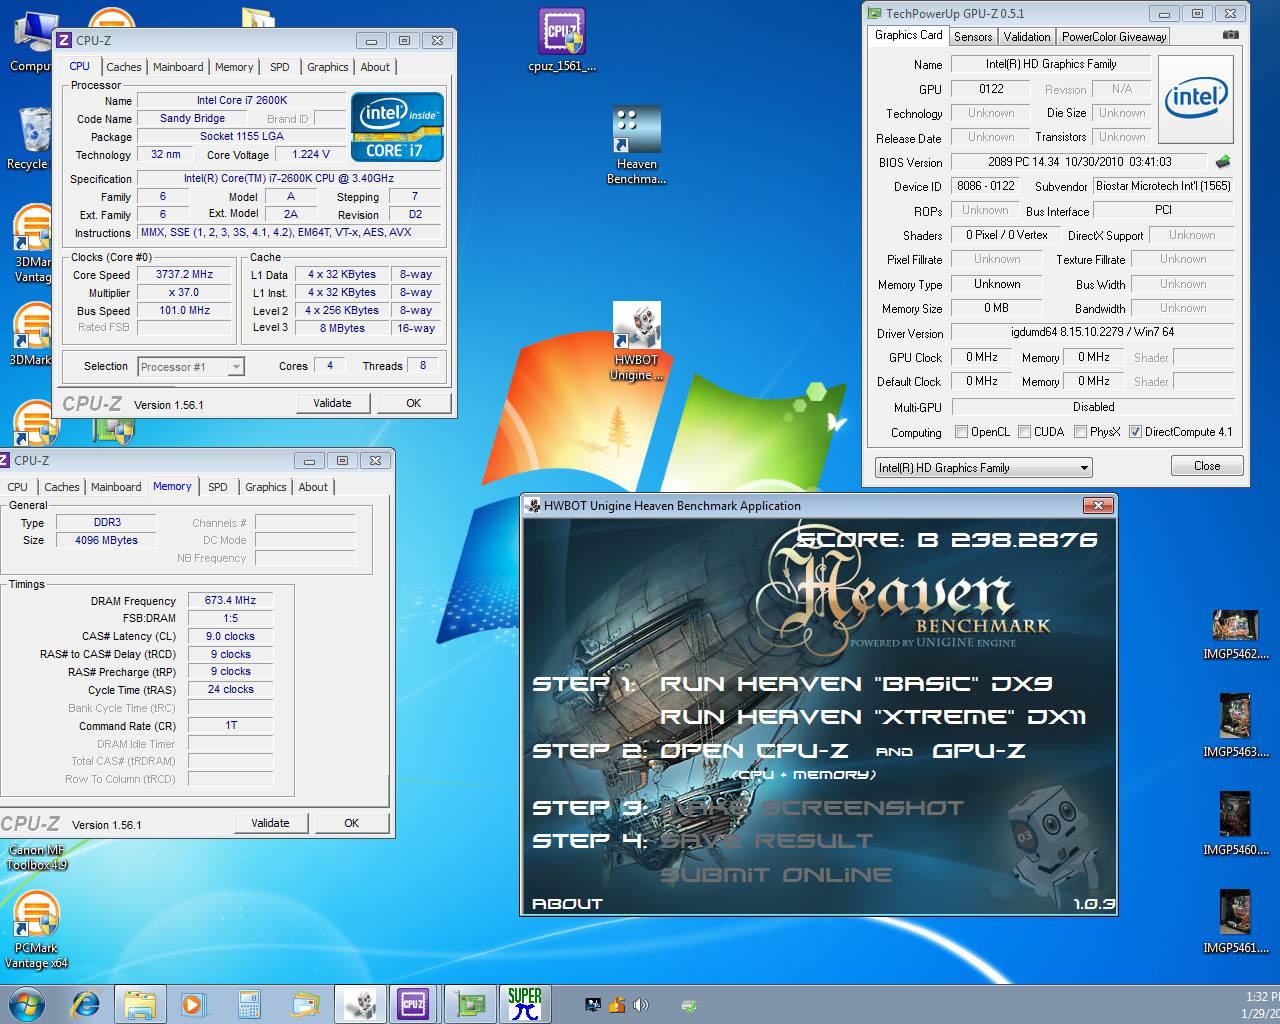Toggle the CUDA checkbox in GPU-Z
Viewport: 1280px width, 1024px height.
point(1024,432)
